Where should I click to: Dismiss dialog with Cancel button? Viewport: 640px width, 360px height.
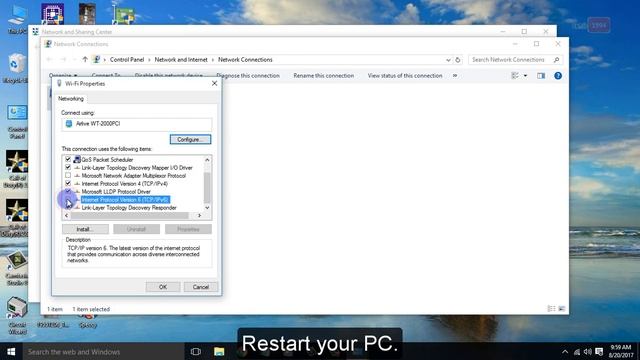click(200, 287)
